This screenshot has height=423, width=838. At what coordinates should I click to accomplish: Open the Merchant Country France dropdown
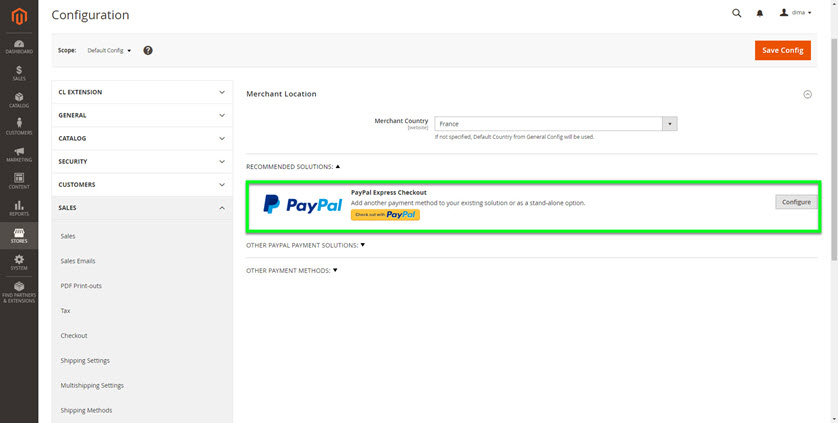coord(556,124)
